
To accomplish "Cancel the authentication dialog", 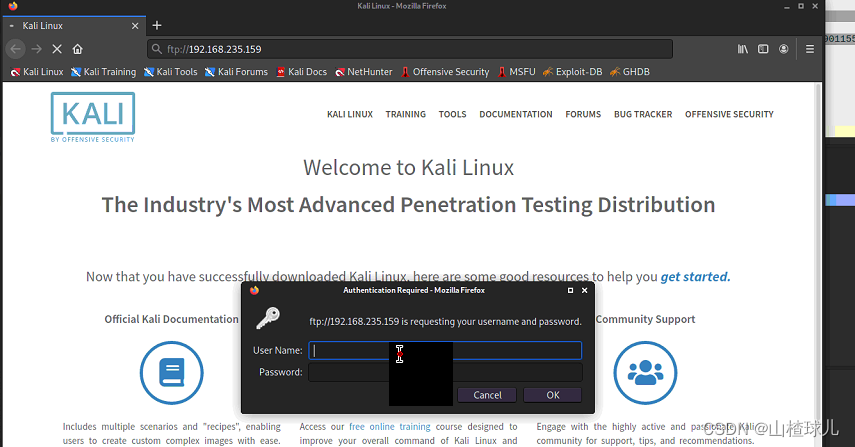I will (487, 395).
